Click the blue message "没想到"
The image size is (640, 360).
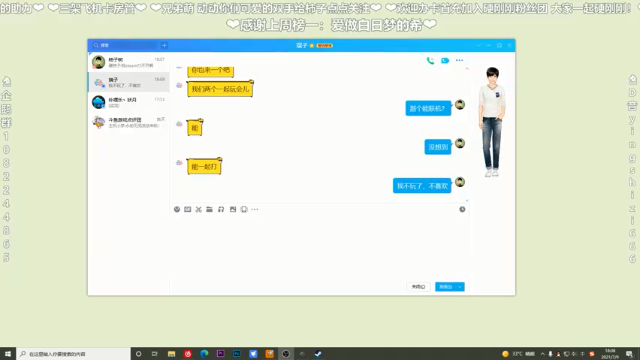click(438, 147)
